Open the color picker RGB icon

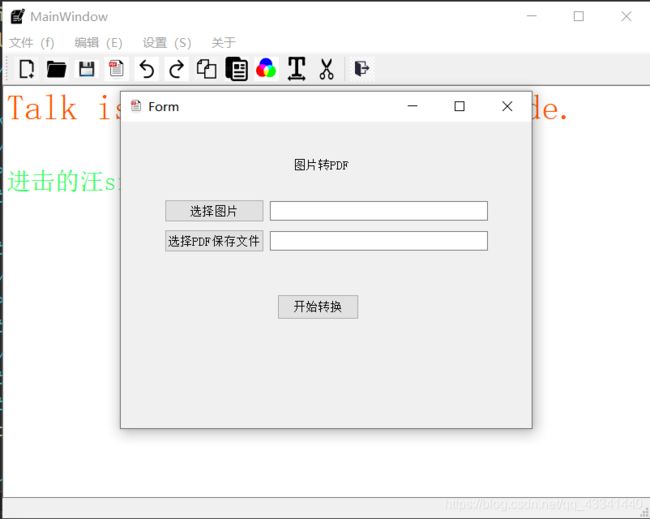click(x=266, y=68)
